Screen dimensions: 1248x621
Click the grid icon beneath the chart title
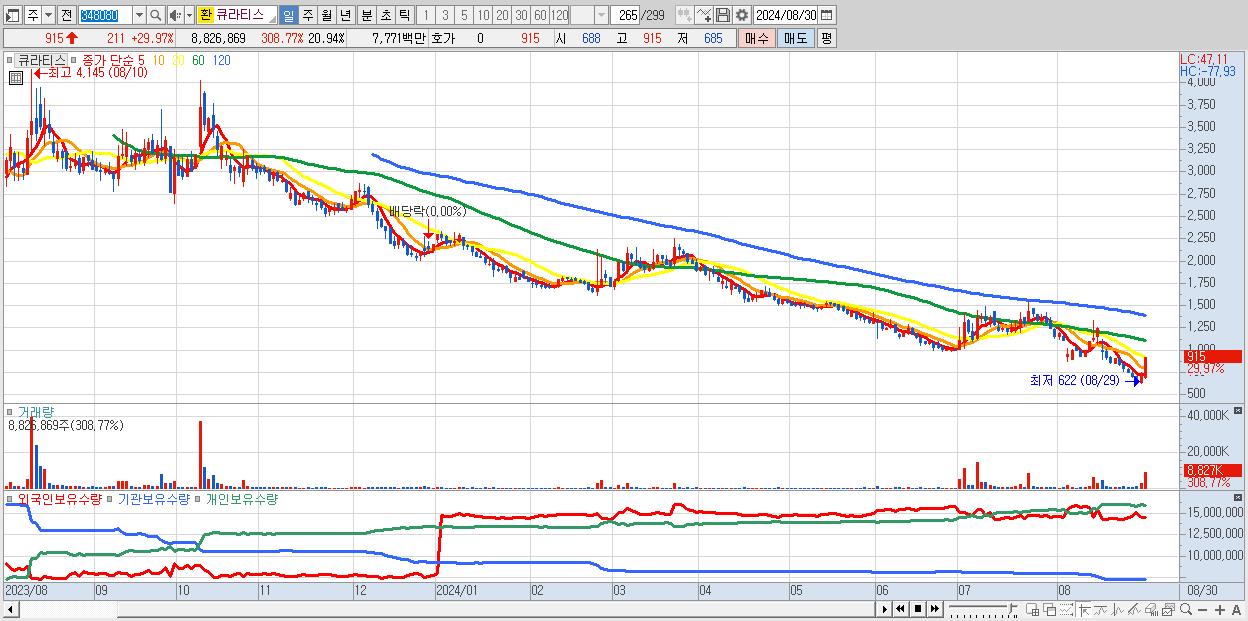tap(16, 77)
